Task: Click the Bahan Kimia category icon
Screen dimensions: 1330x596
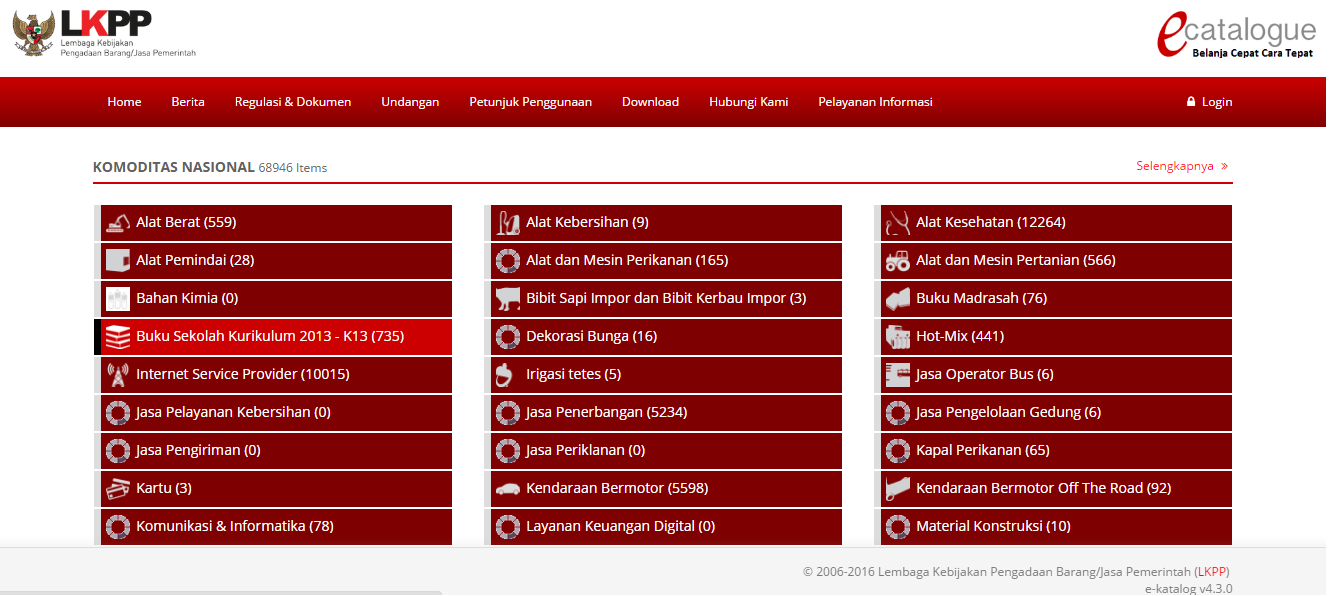Action: [x=118, y=299]
